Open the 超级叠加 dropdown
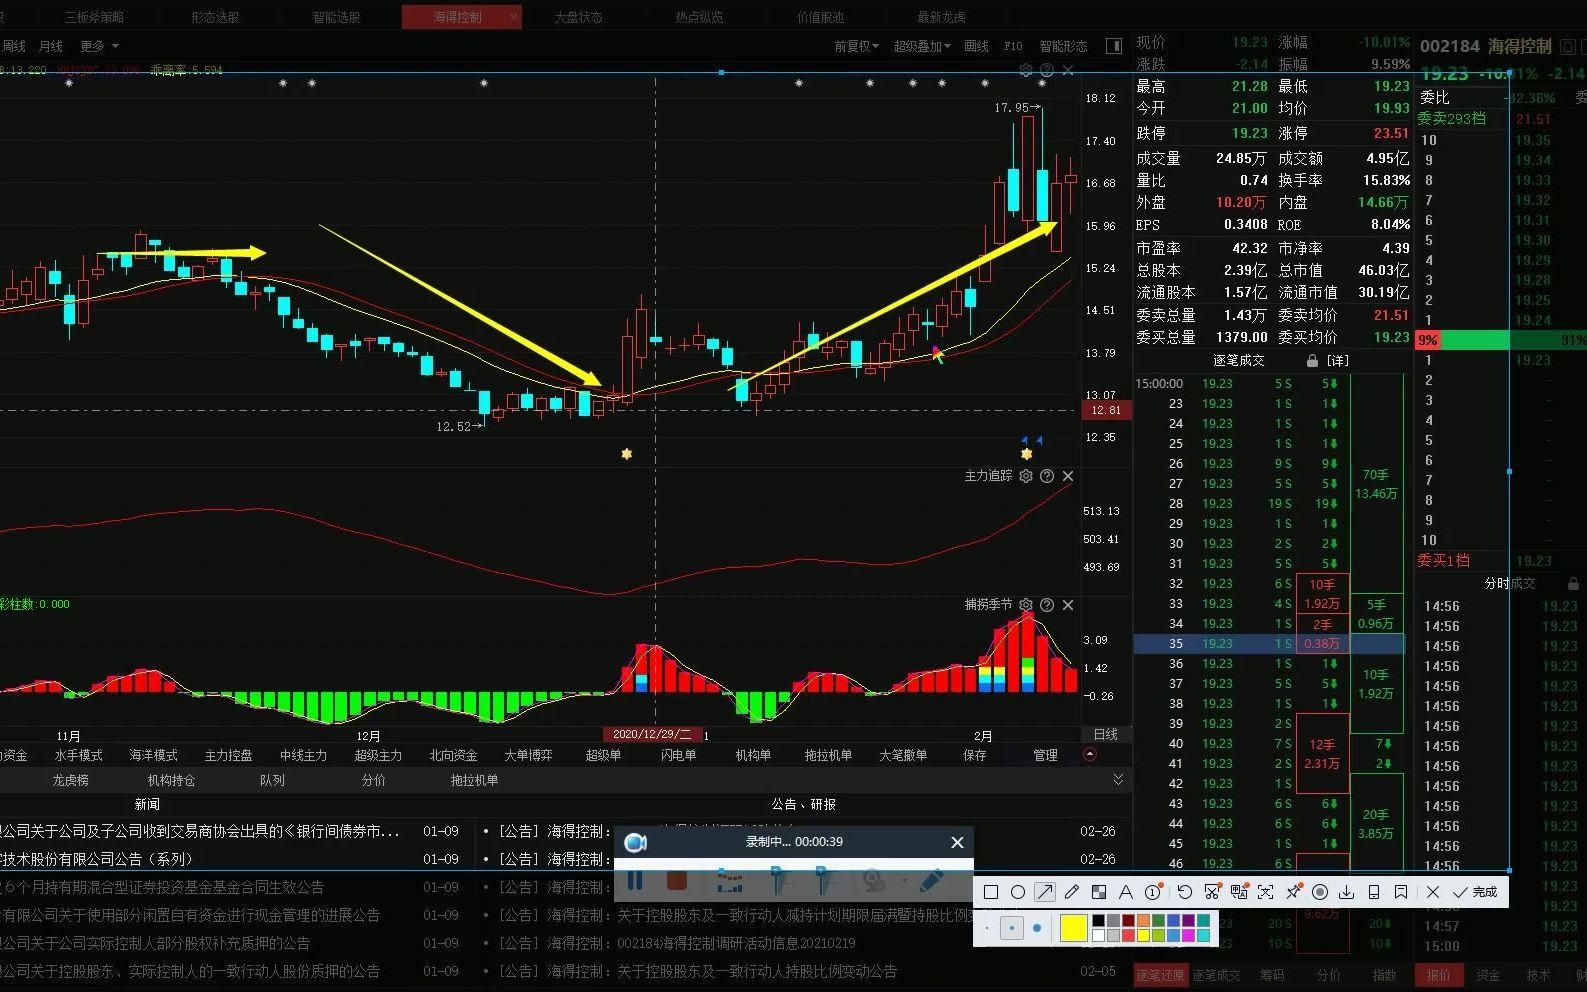Image resolution: width=1587 pixels, height=992 pixels. click(x=921, y=46)
